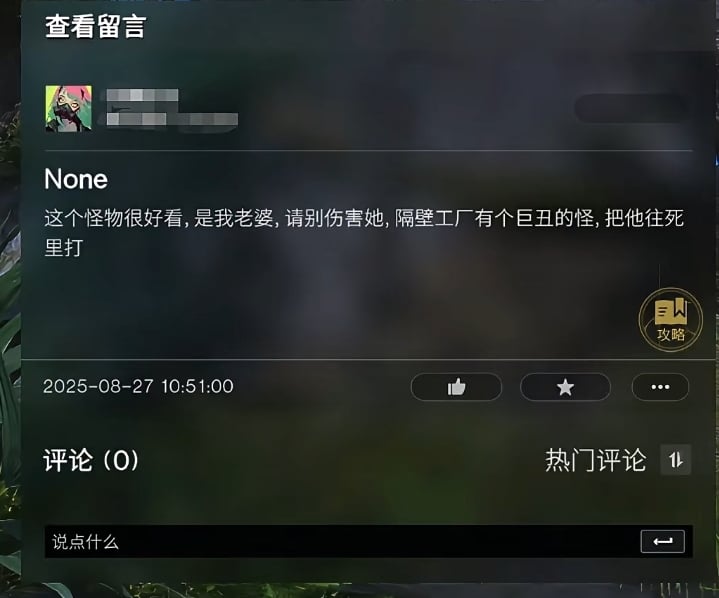719x598 pixels.
Task: Open the three-dots more options button
Action: click(660, 387)
